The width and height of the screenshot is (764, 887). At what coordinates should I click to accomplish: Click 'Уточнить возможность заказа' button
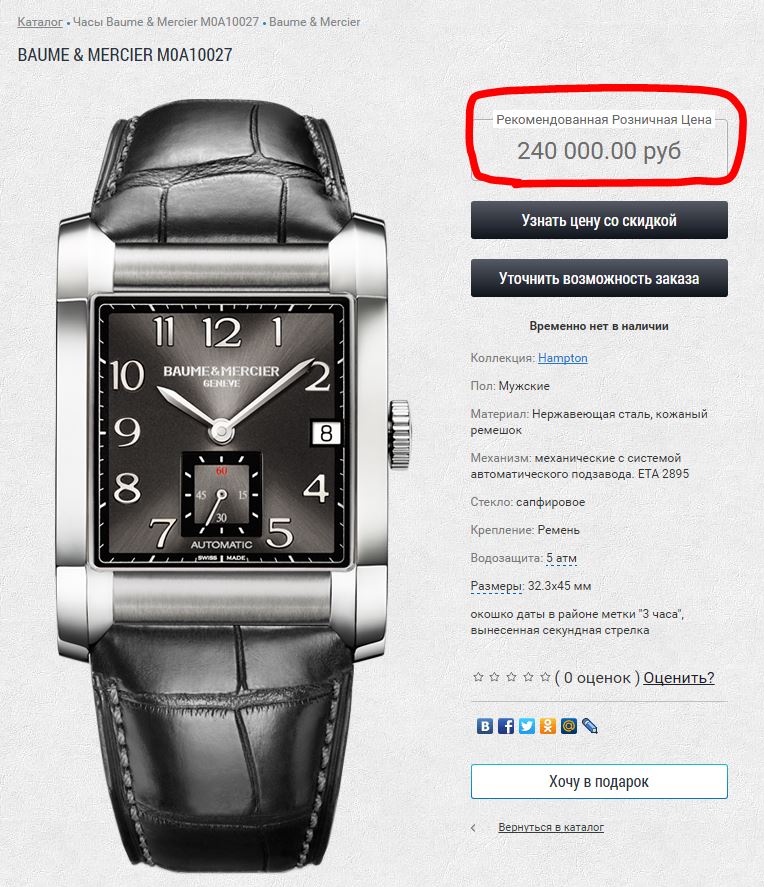[x=599, y=278]
